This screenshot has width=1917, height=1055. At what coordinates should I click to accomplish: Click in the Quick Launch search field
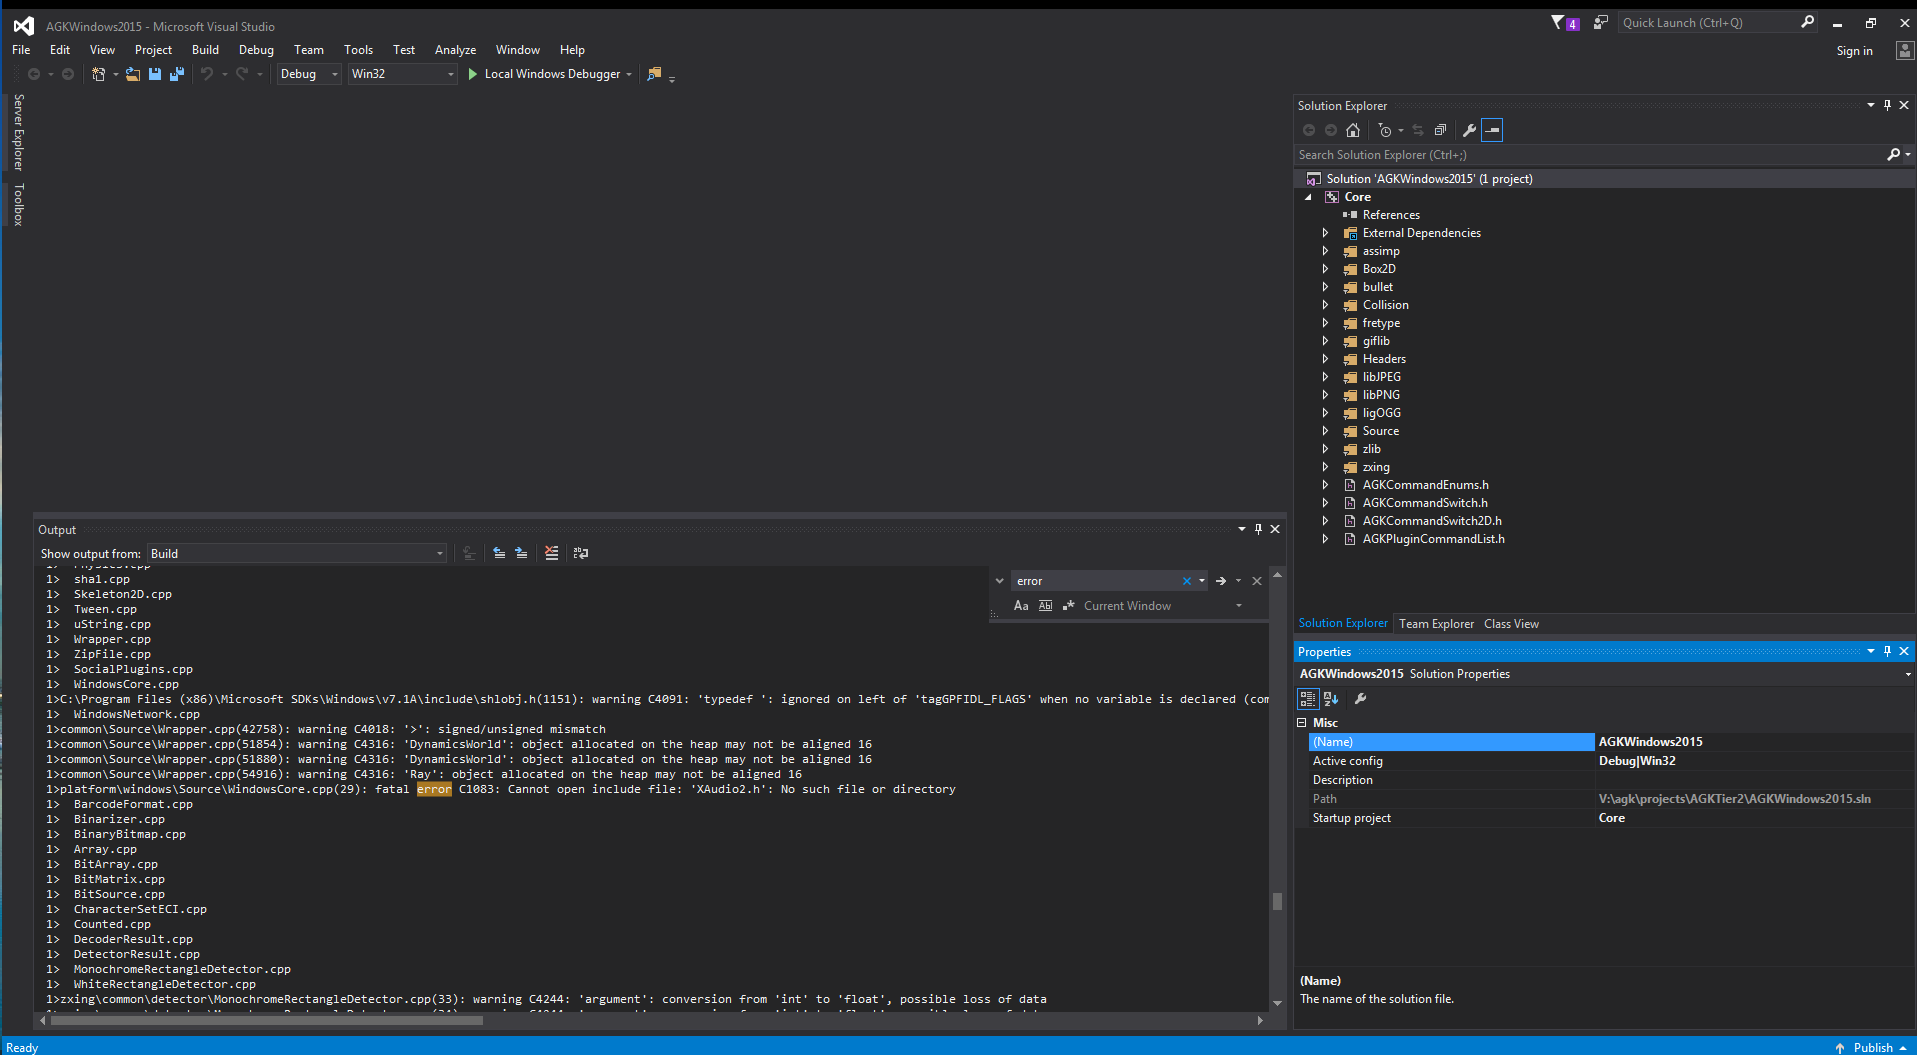coord(1708,22)
